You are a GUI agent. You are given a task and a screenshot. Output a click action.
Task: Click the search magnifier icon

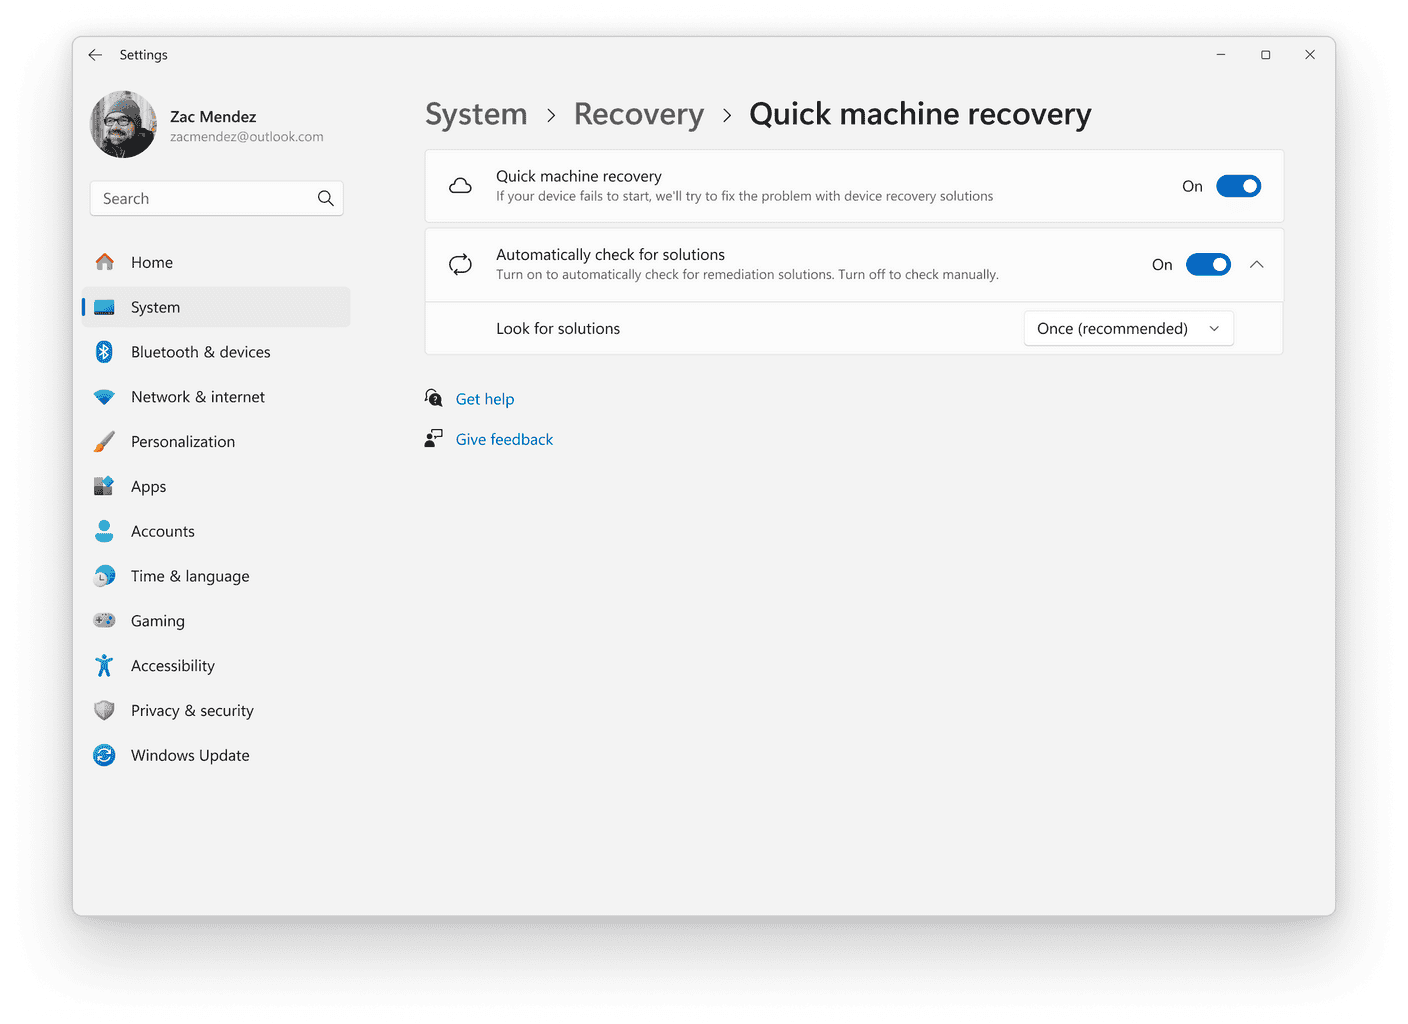pos(325,198)
